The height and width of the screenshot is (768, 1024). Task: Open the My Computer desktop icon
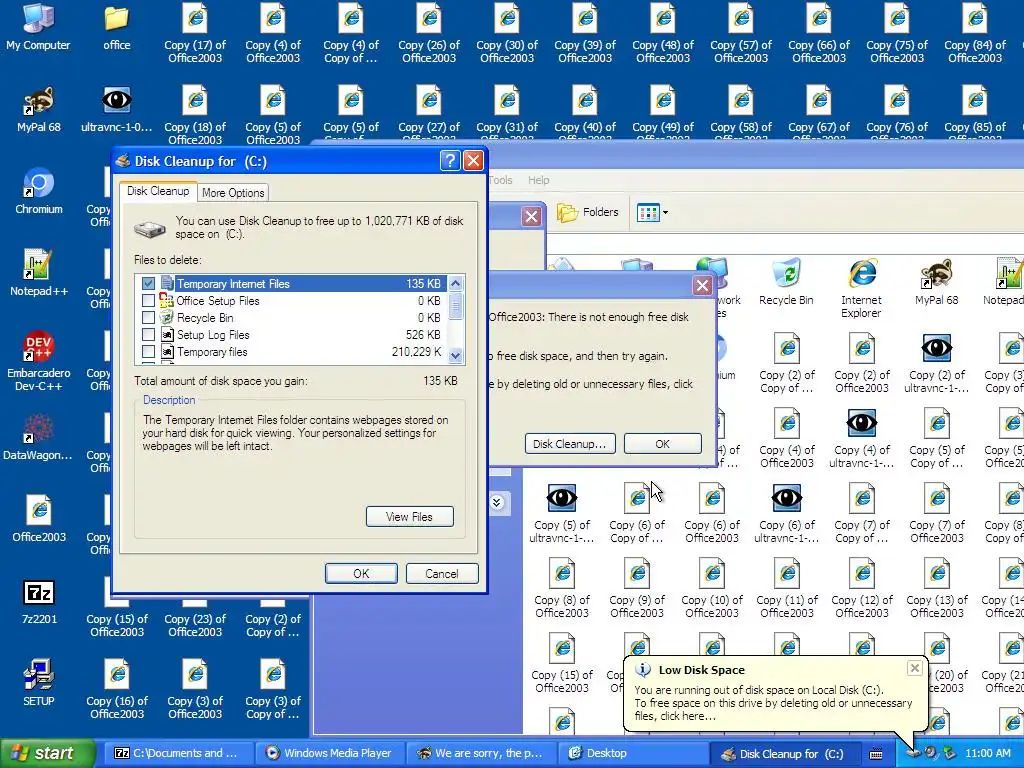pos(38,27)
